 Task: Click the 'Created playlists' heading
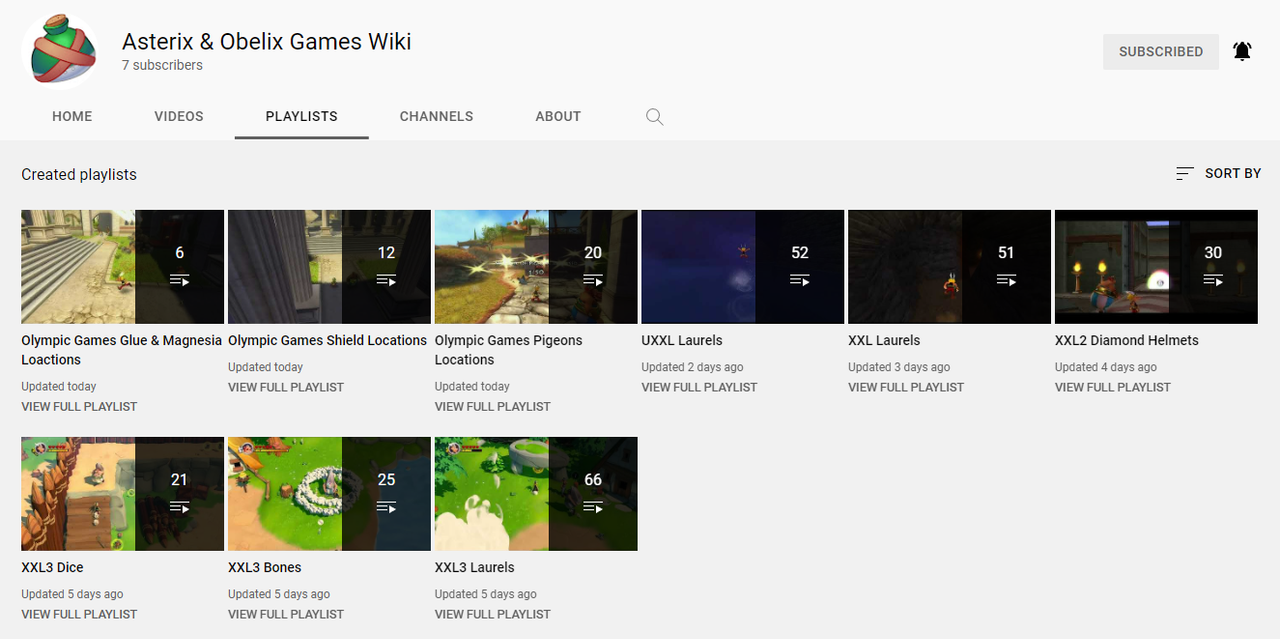pyautogui.click(x=79, y=174)
